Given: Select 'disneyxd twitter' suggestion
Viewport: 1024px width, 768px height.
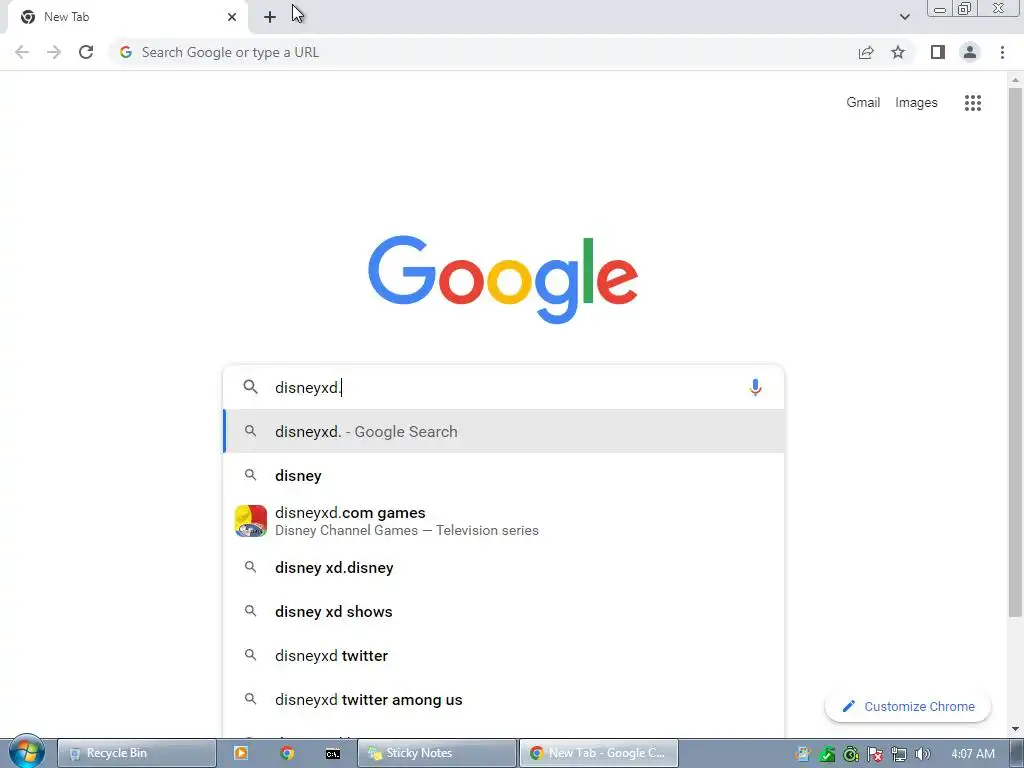Looking at the screenshot, I should coord(504,655).
